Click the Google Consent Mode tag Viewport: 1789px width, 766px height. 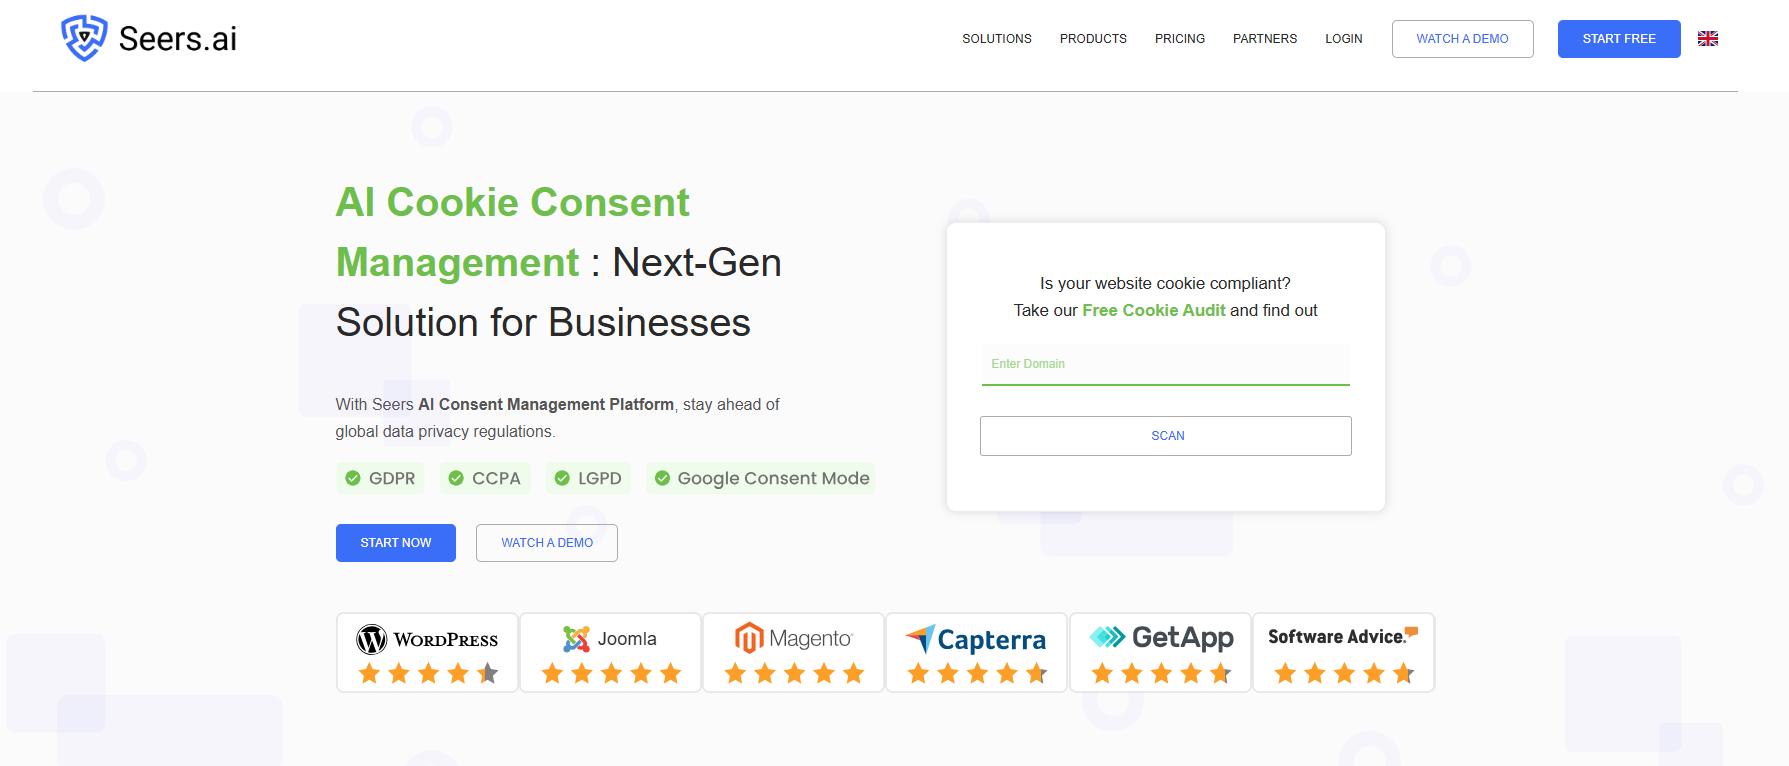[x=761, y=478]
